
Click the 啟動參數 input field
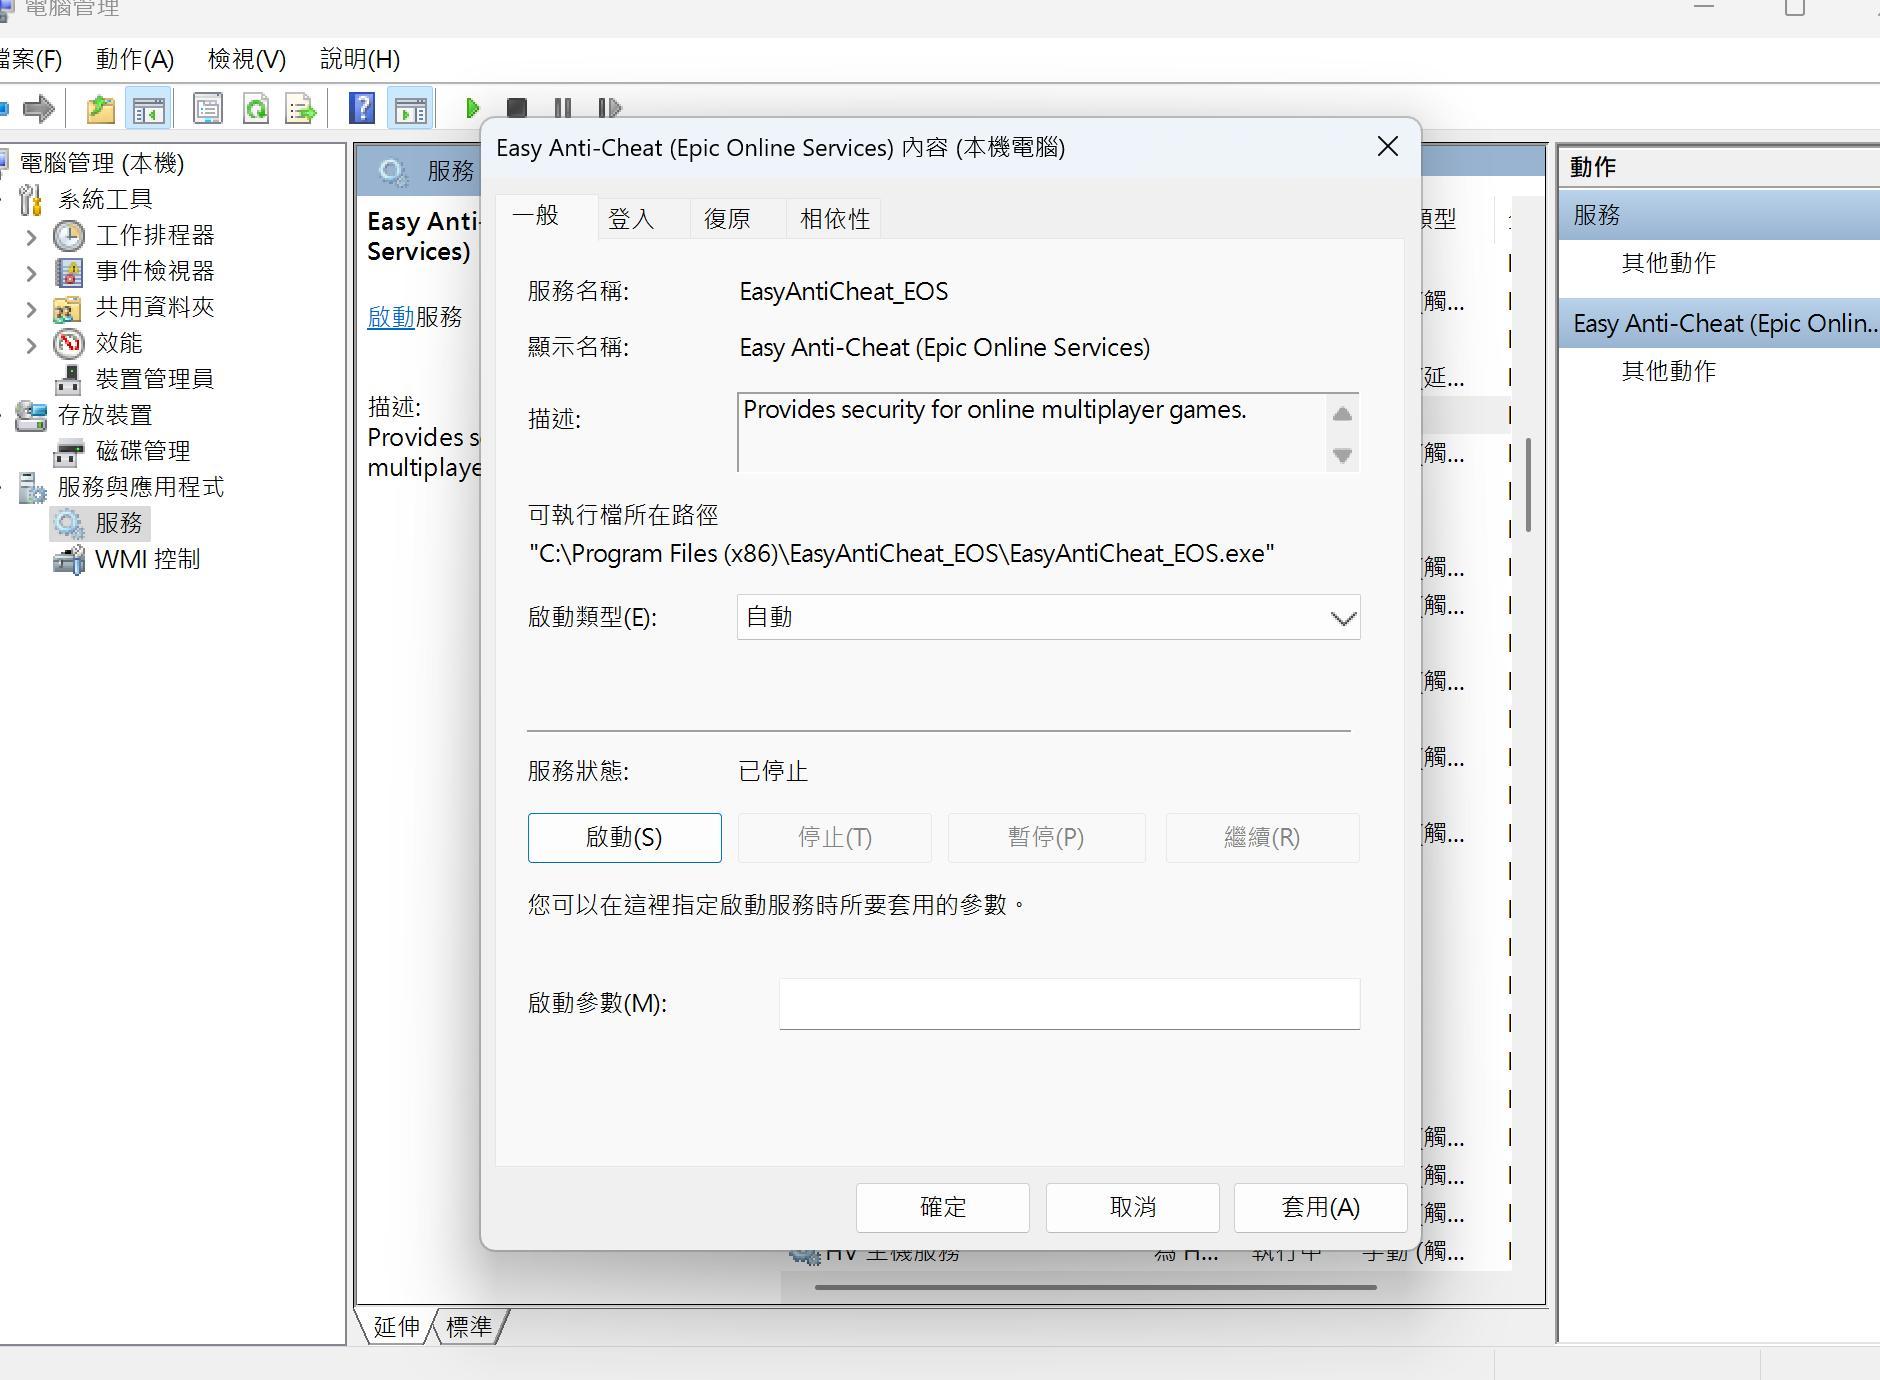click(1069, 1003)
